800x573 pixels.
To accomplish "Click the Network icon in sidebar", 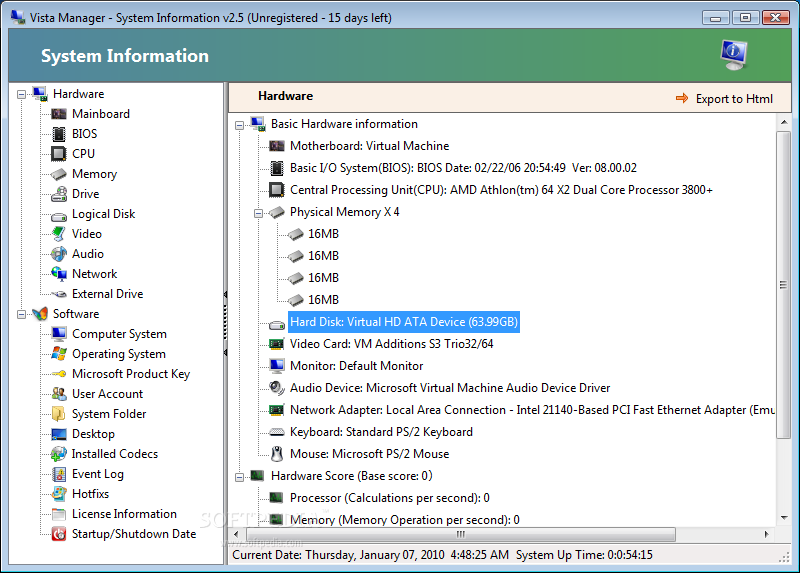I will (59, 274).
